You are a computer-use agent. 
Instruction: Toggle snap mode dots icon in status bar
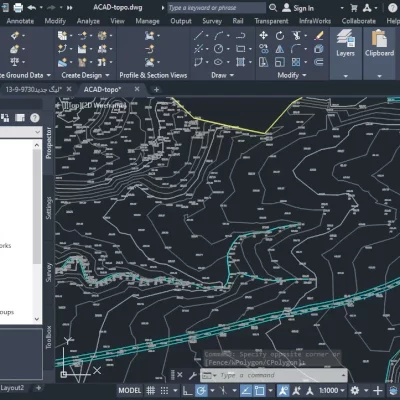[x=164, y=390]
